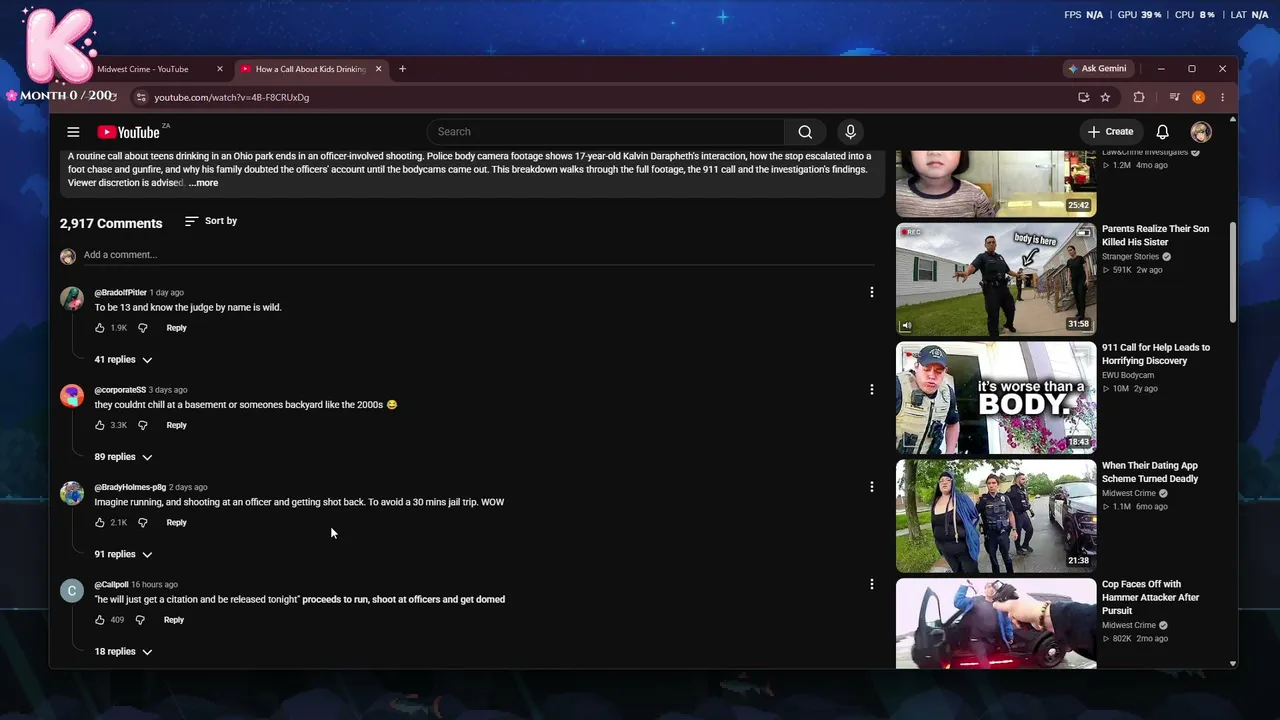Viewport: 1280px width, 720px height.
Task: Reply to the @BradolfPitler comment
Action: (x=176, y=328)
